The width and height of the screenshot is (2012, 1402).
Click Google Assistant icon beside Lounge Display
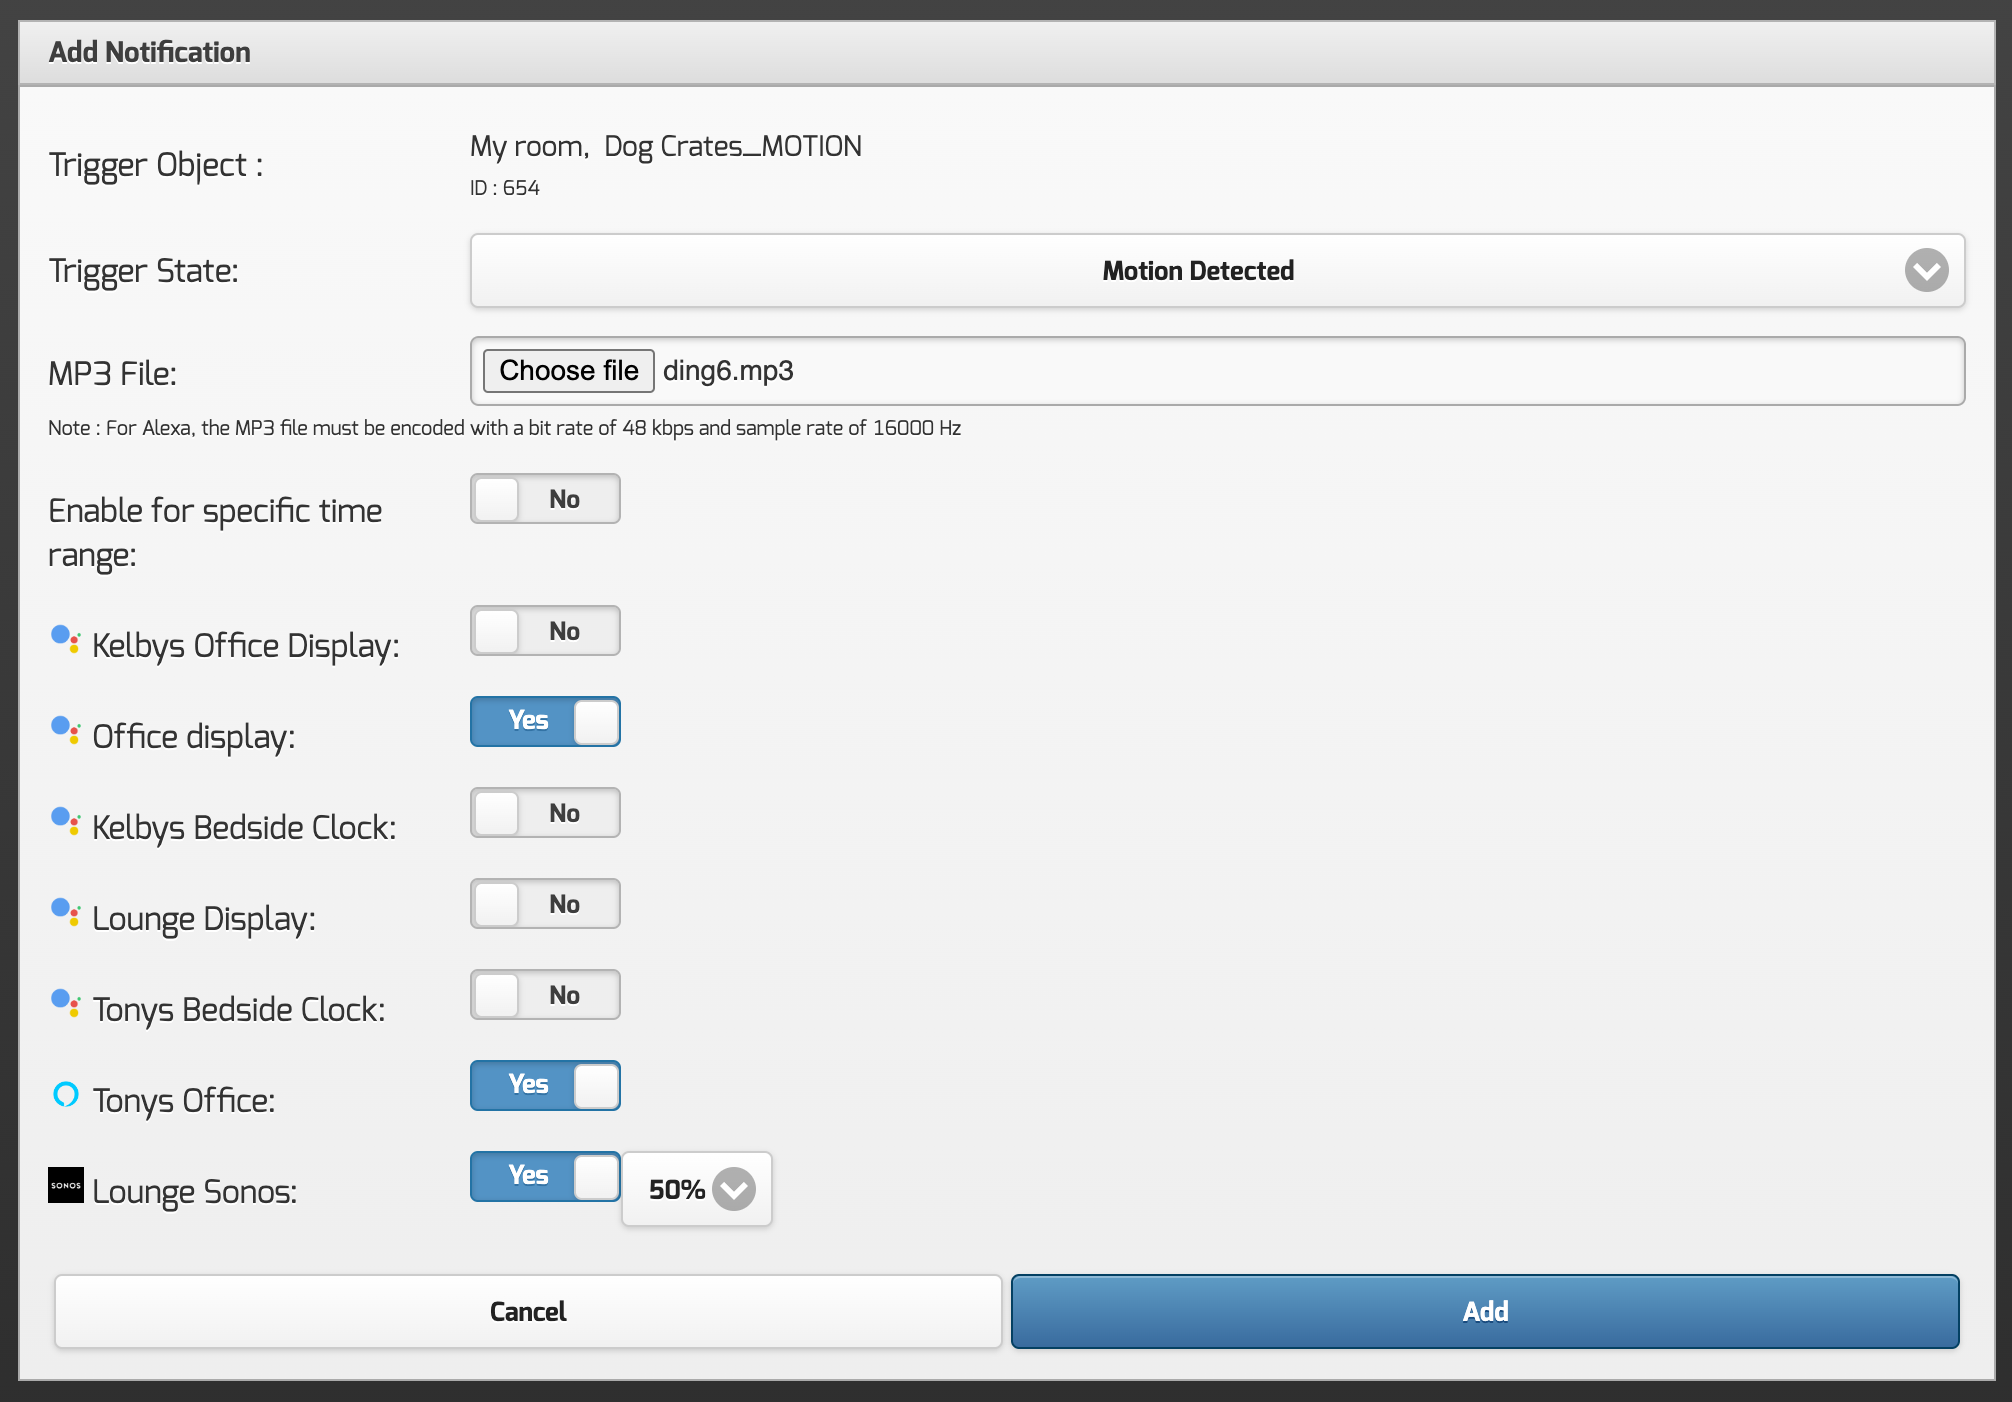tap(65, 913)
